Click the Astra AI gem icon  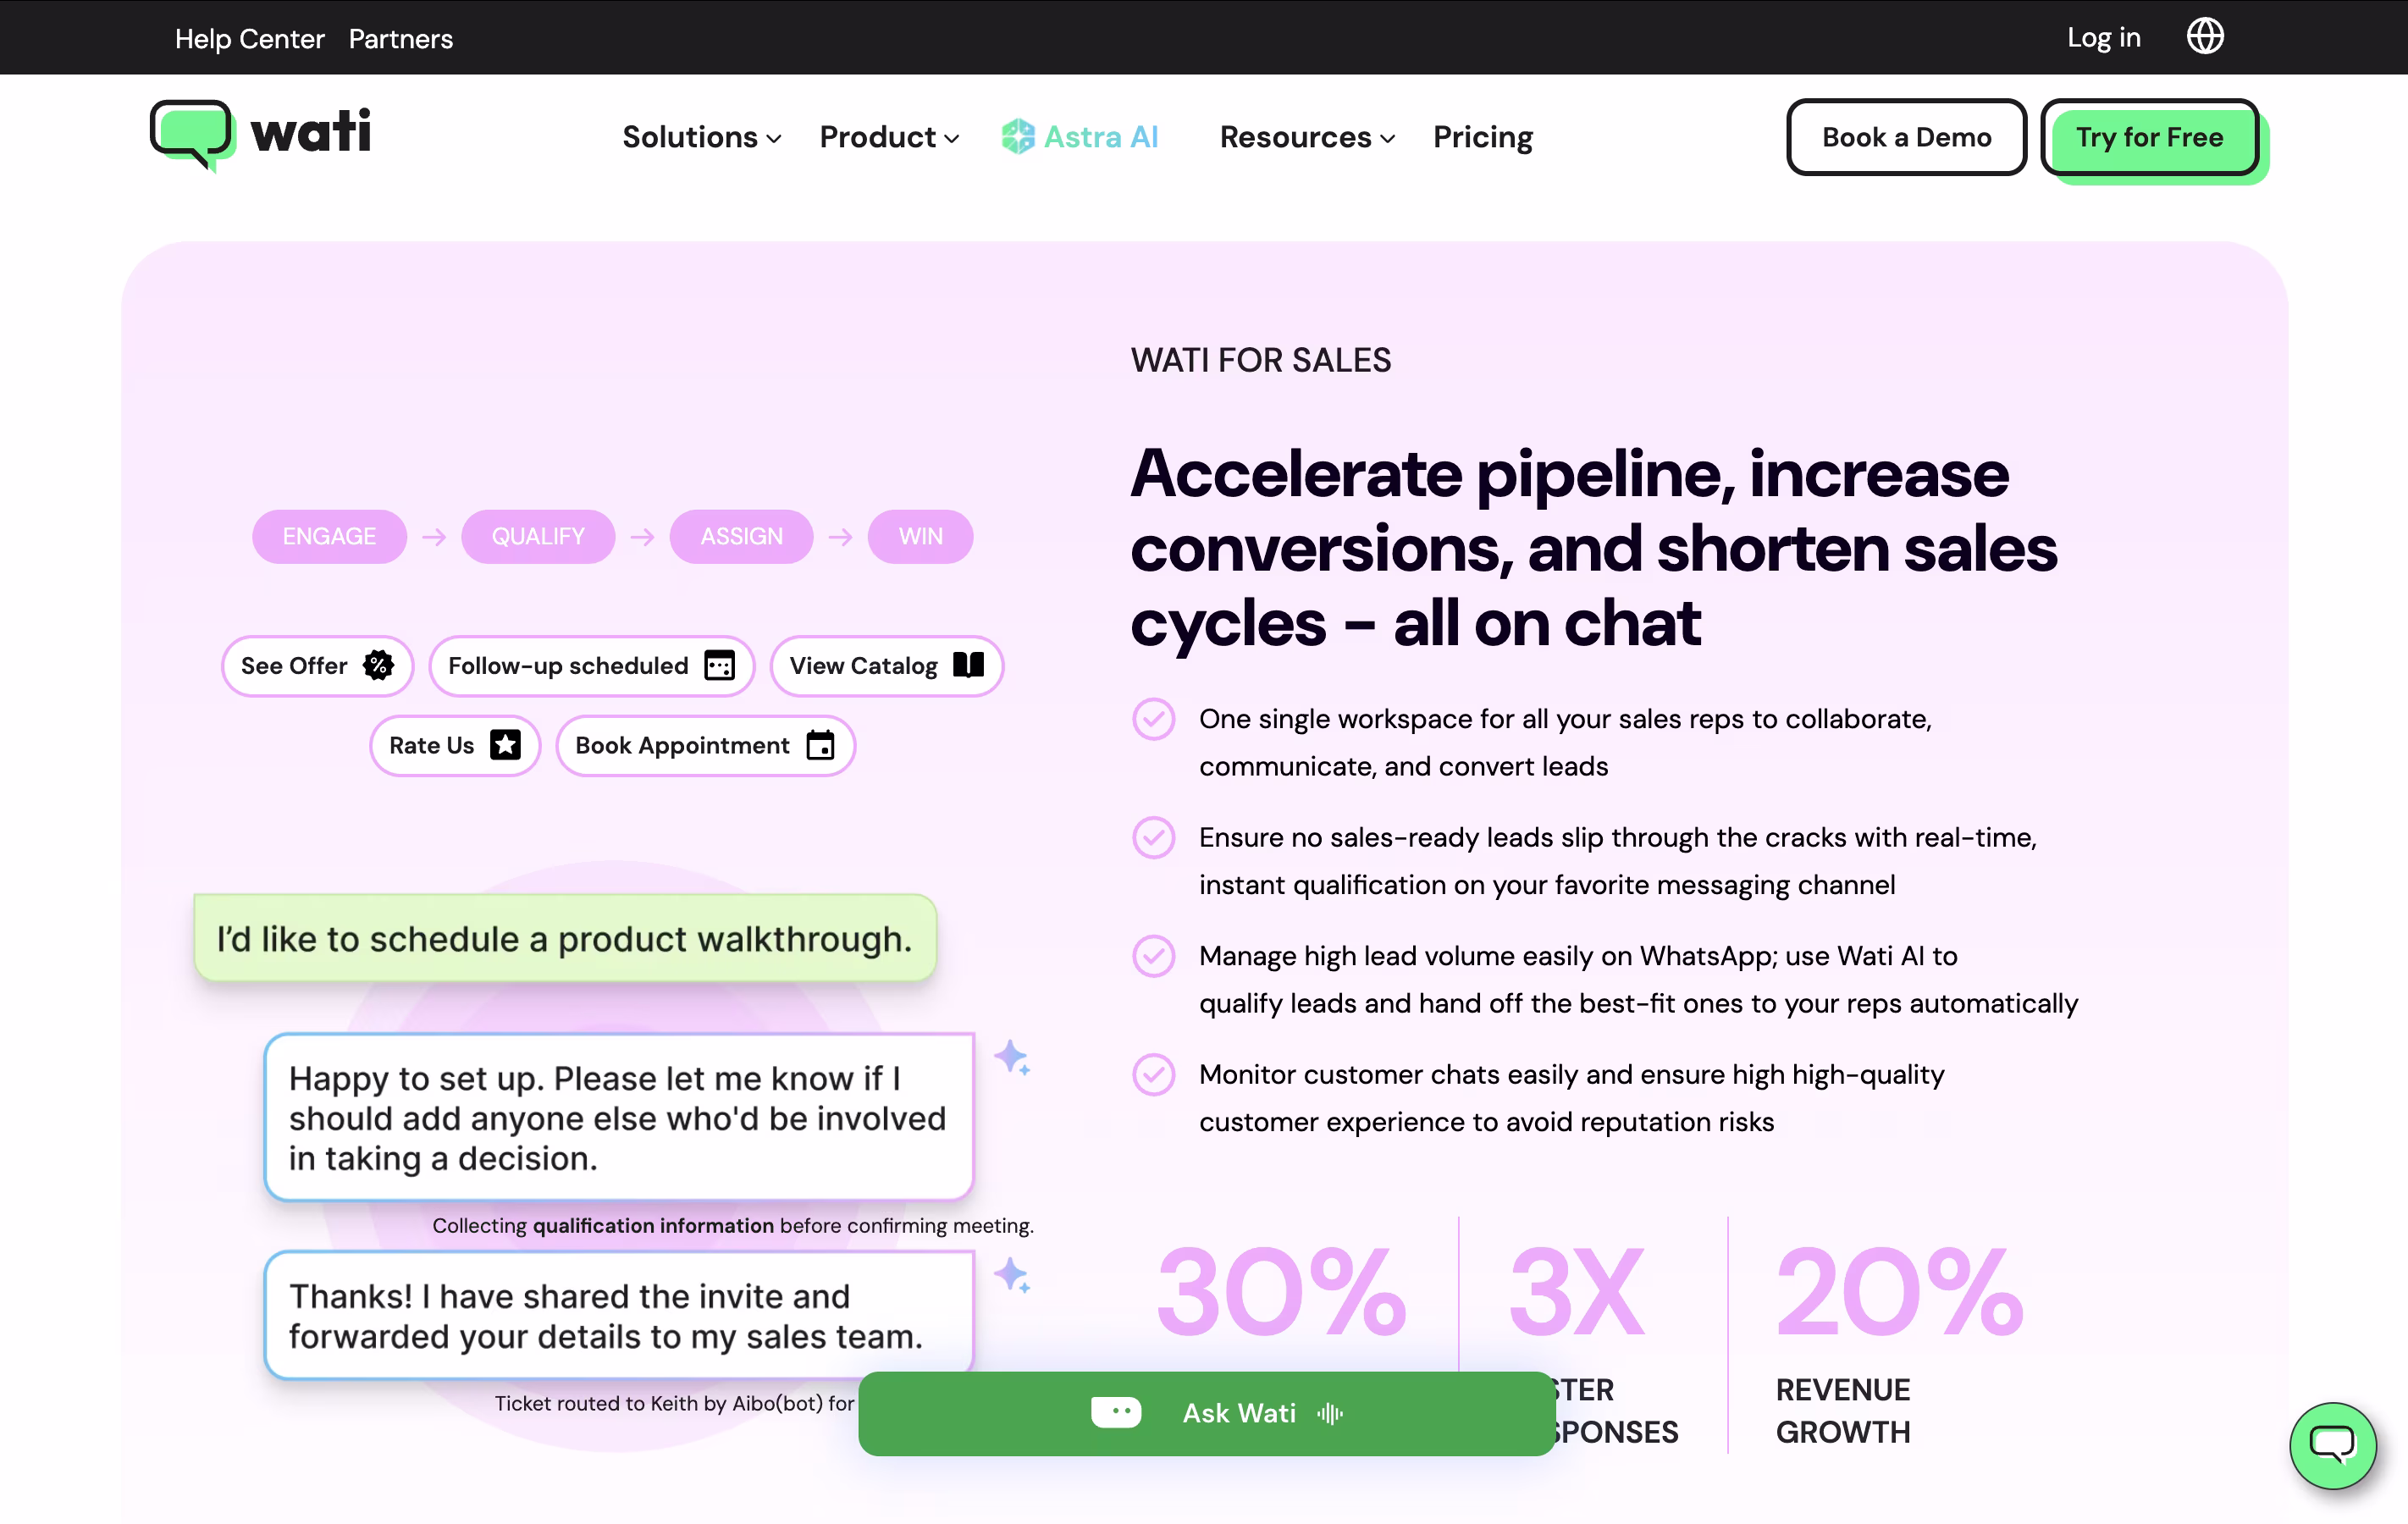[1017, 137]
